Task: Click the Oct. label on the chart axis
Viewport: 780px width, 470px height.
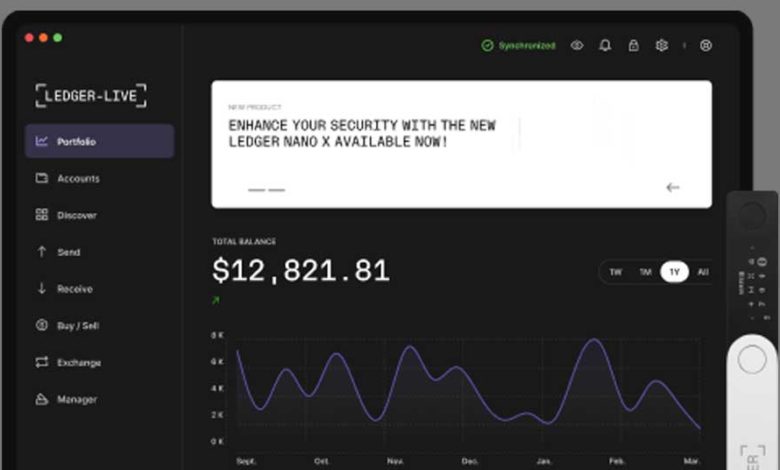Action: 321,461
